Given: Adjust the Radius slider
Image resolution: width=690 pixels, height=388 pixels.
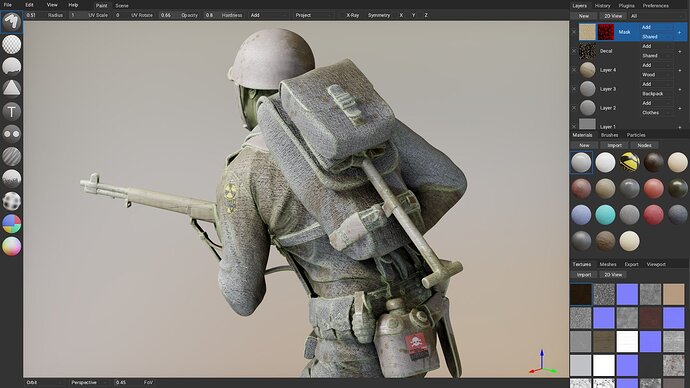Looking at the screenshot, I should [x=45, y=15].
